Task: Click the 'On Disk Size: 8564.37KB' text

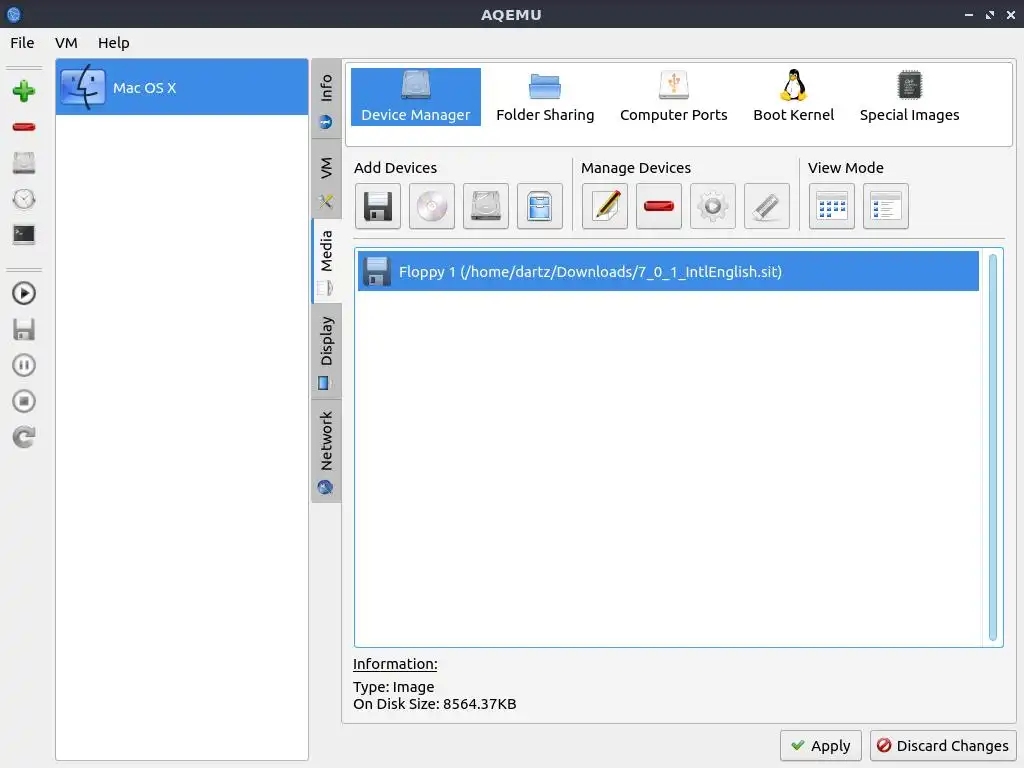Action: pyautogui.click(x=434, y=704)
